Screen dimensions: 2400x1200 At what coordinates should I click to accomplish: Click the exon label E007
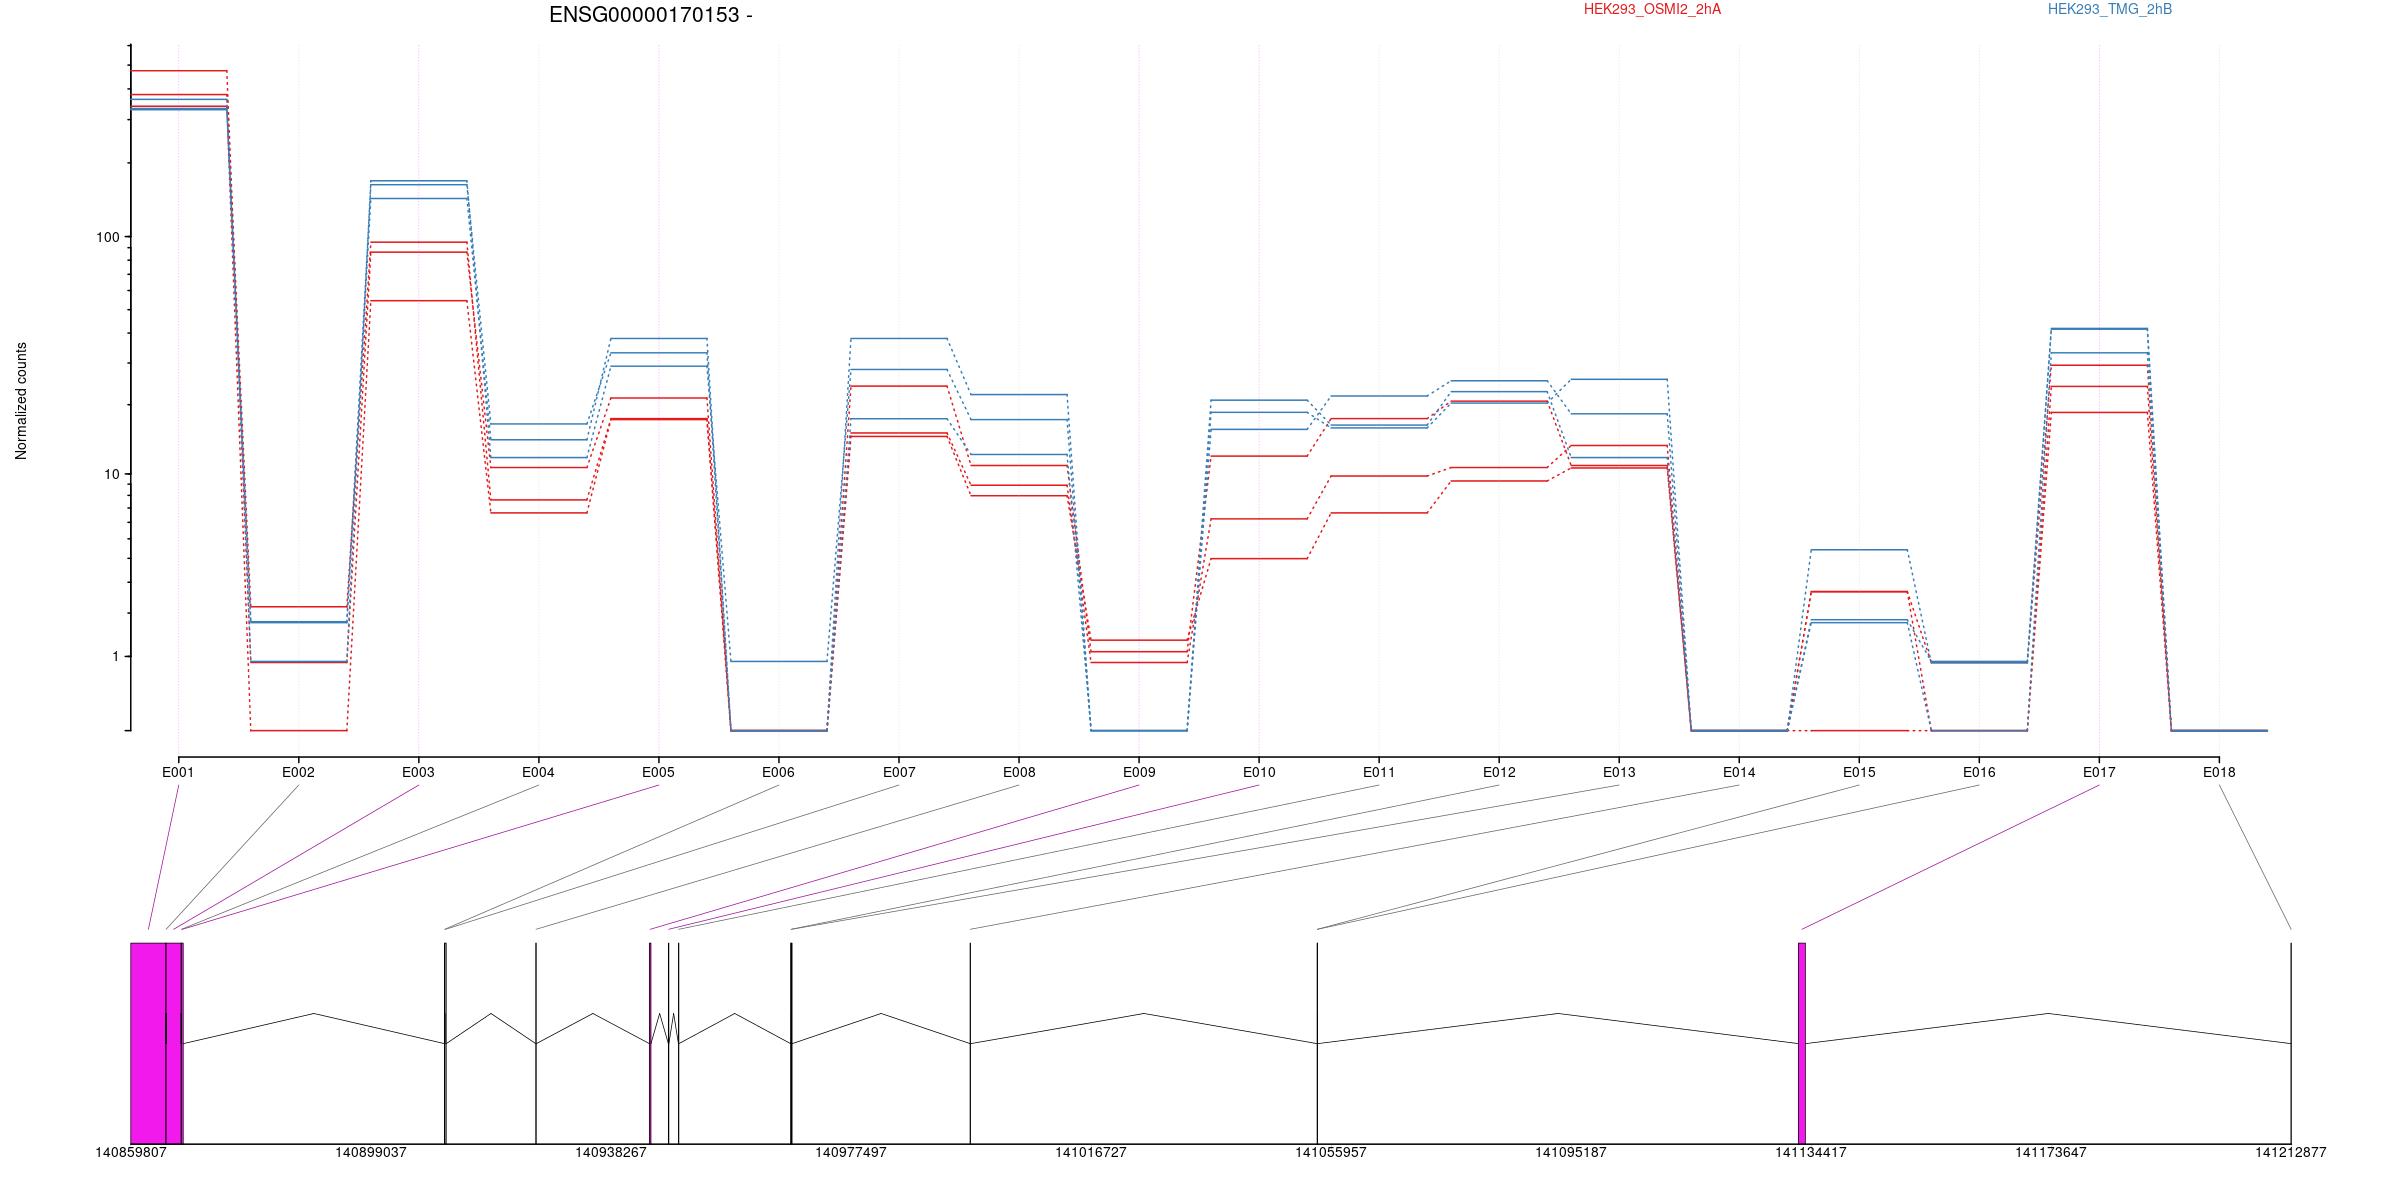[x=899, y=772]
